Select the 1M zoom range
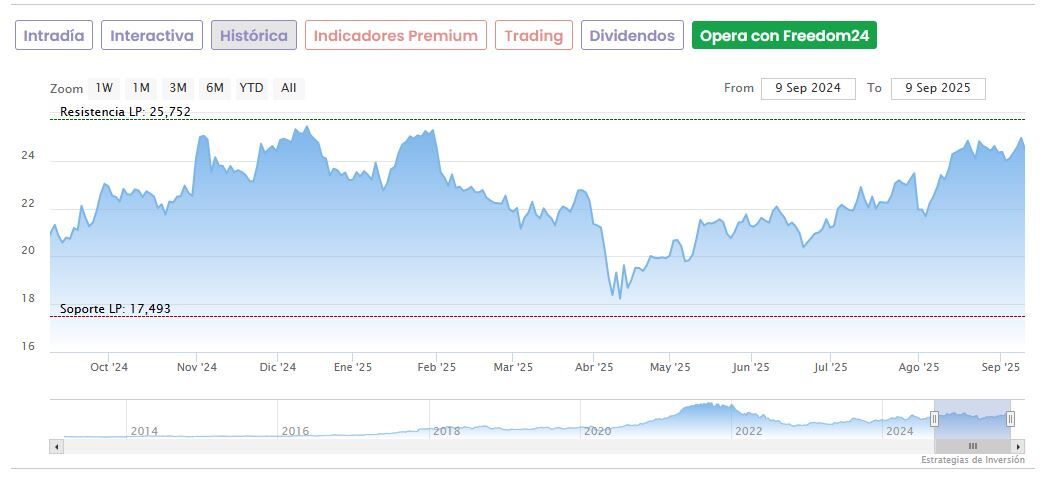 [x=141, y=88]
